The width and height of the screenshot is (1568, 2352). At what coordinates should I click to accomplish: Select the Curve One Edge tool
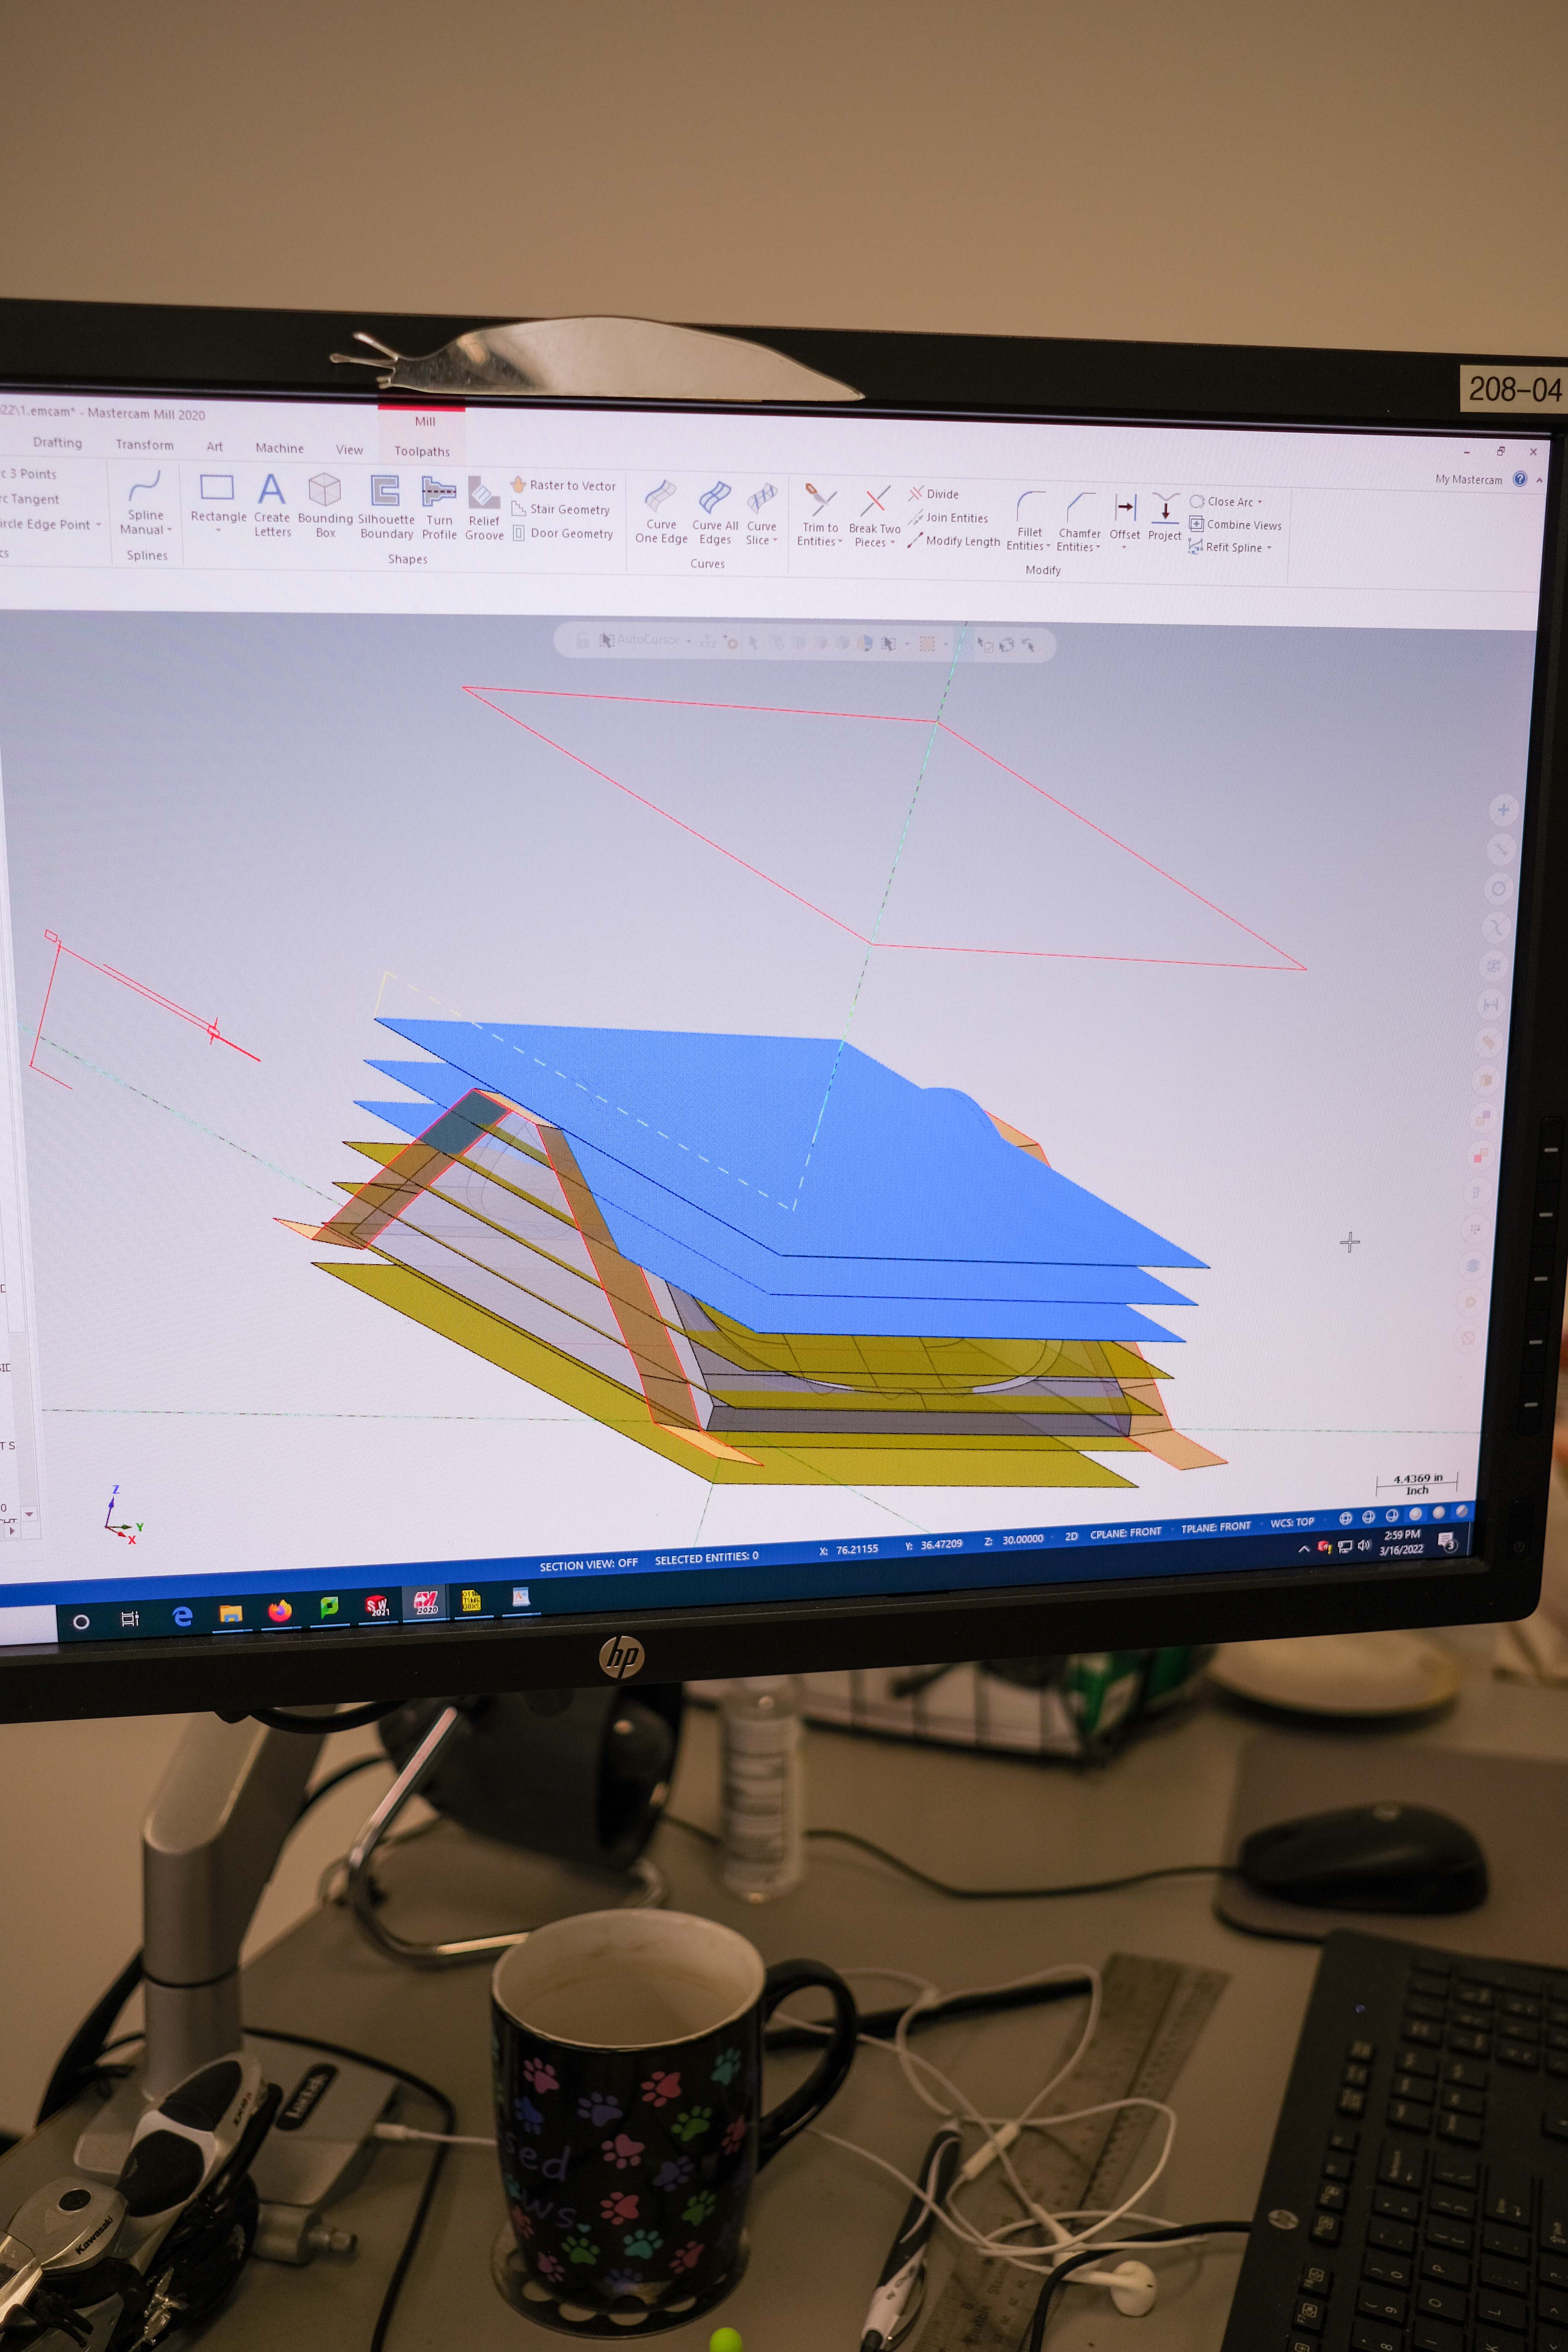661,512
